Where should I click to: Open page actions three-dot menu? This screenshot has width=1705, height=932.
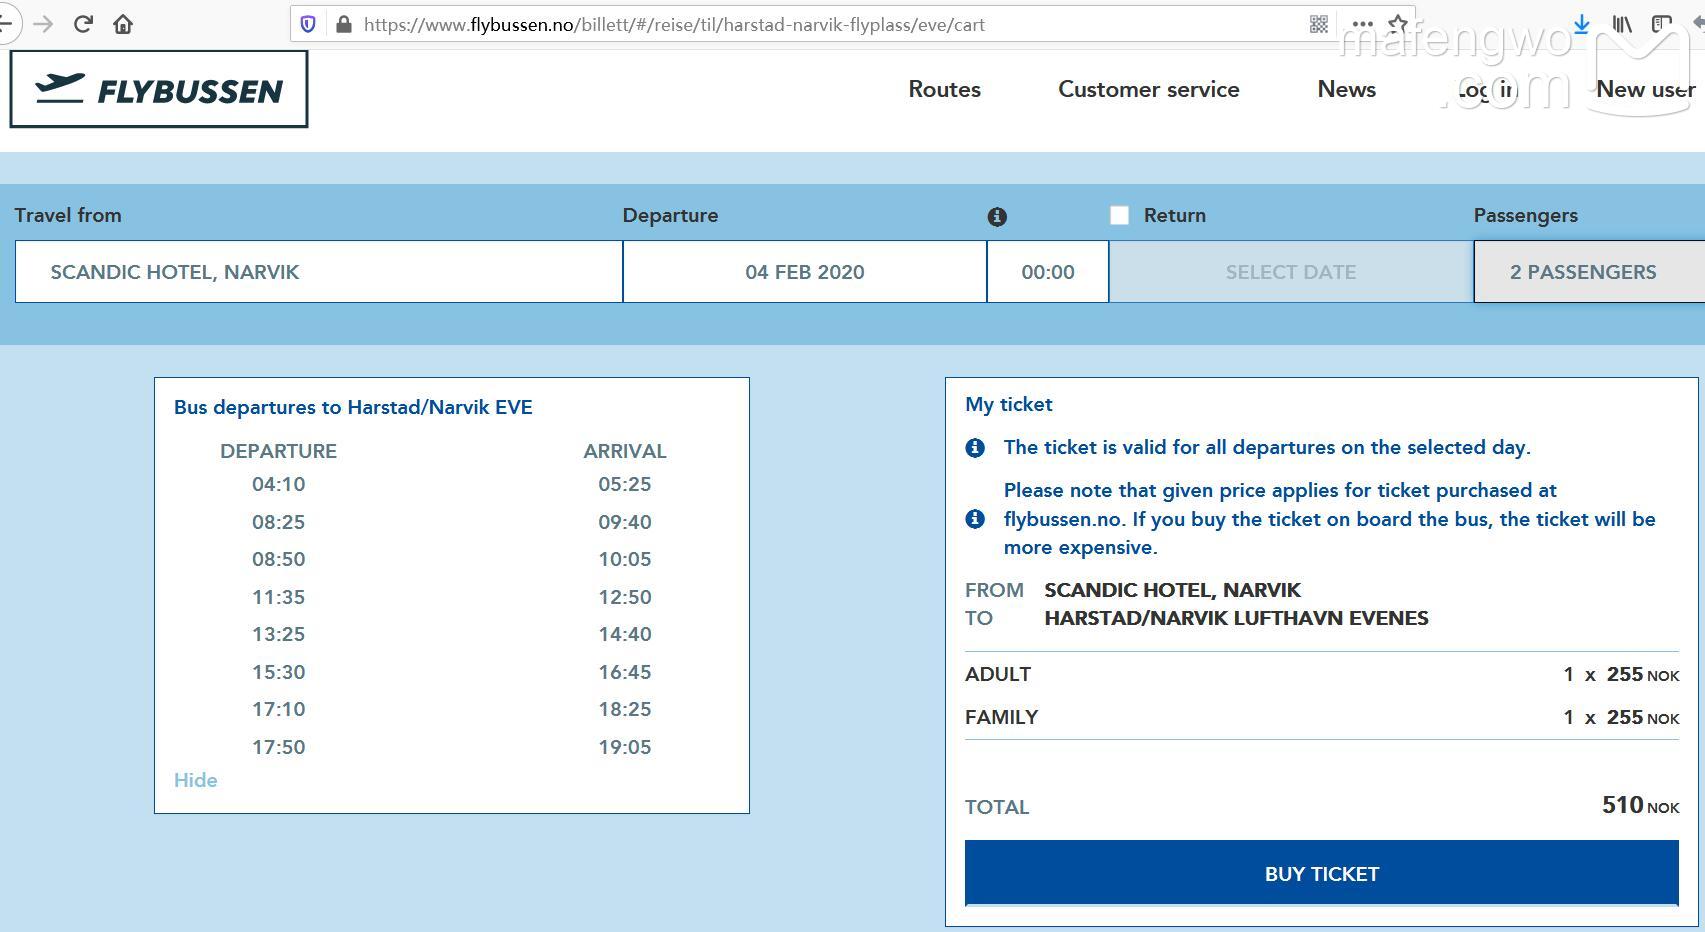[1362, 24]
